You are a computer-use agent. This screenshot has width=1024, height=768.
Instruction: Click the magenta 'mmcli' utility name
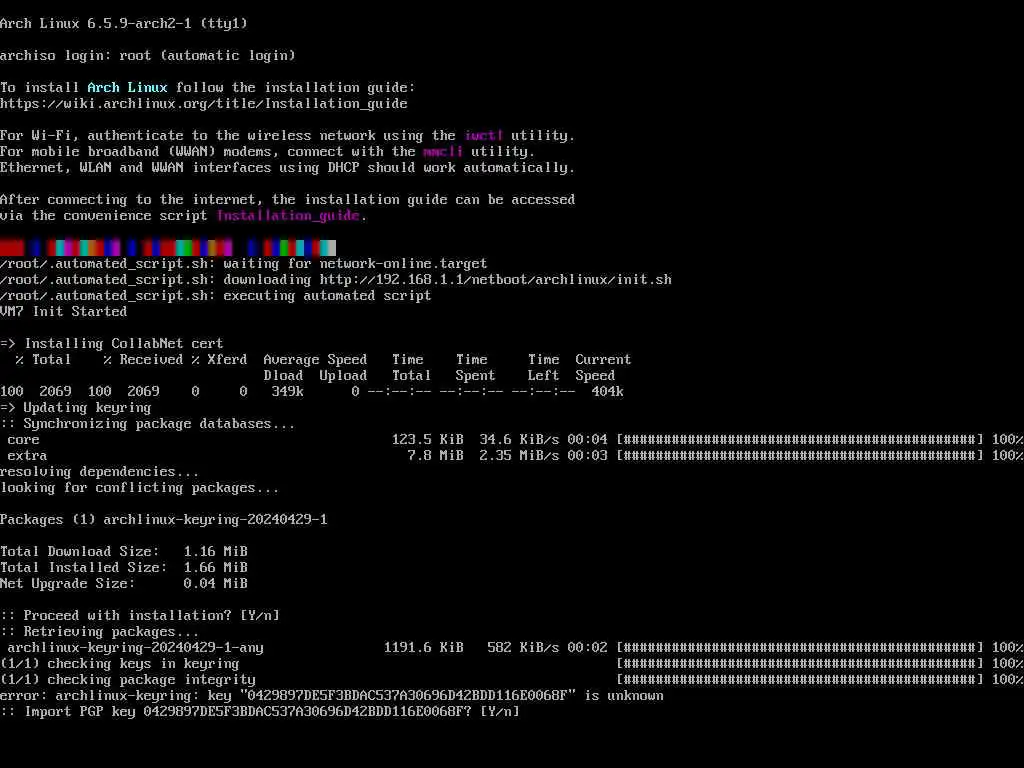(x=443, y=152)
